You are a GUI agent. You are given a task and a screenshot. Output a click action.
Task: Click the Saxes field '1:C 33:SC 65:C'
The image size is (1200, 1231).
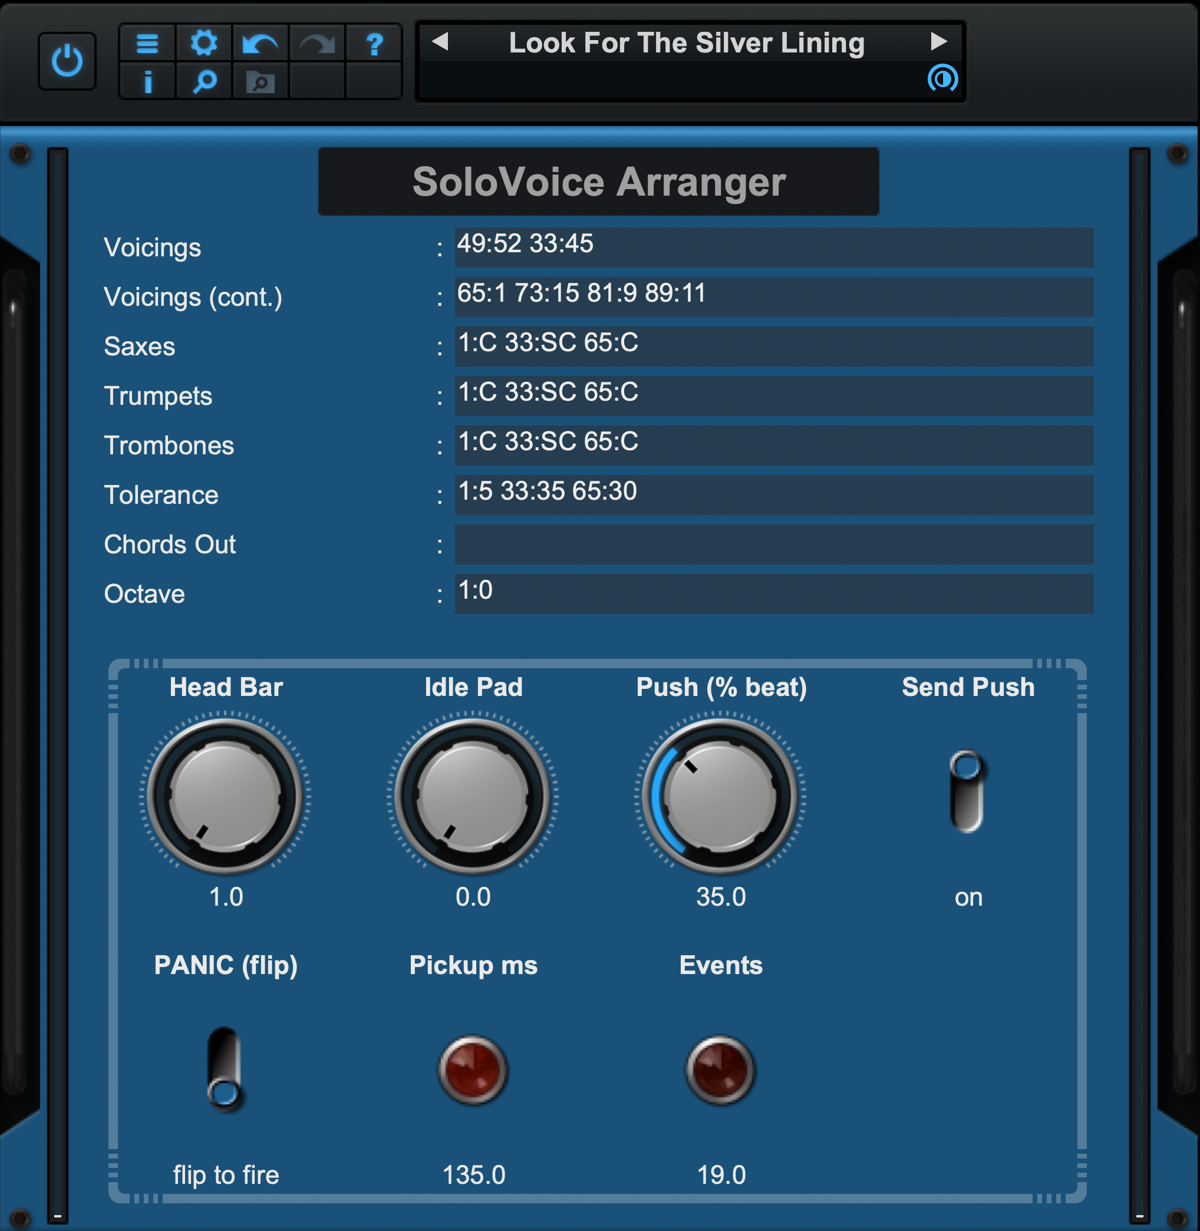[774, 346]
